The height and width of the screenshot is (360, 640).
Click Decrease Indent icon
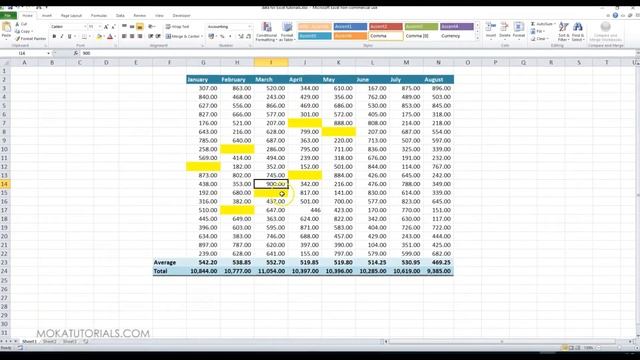(151, 36)
